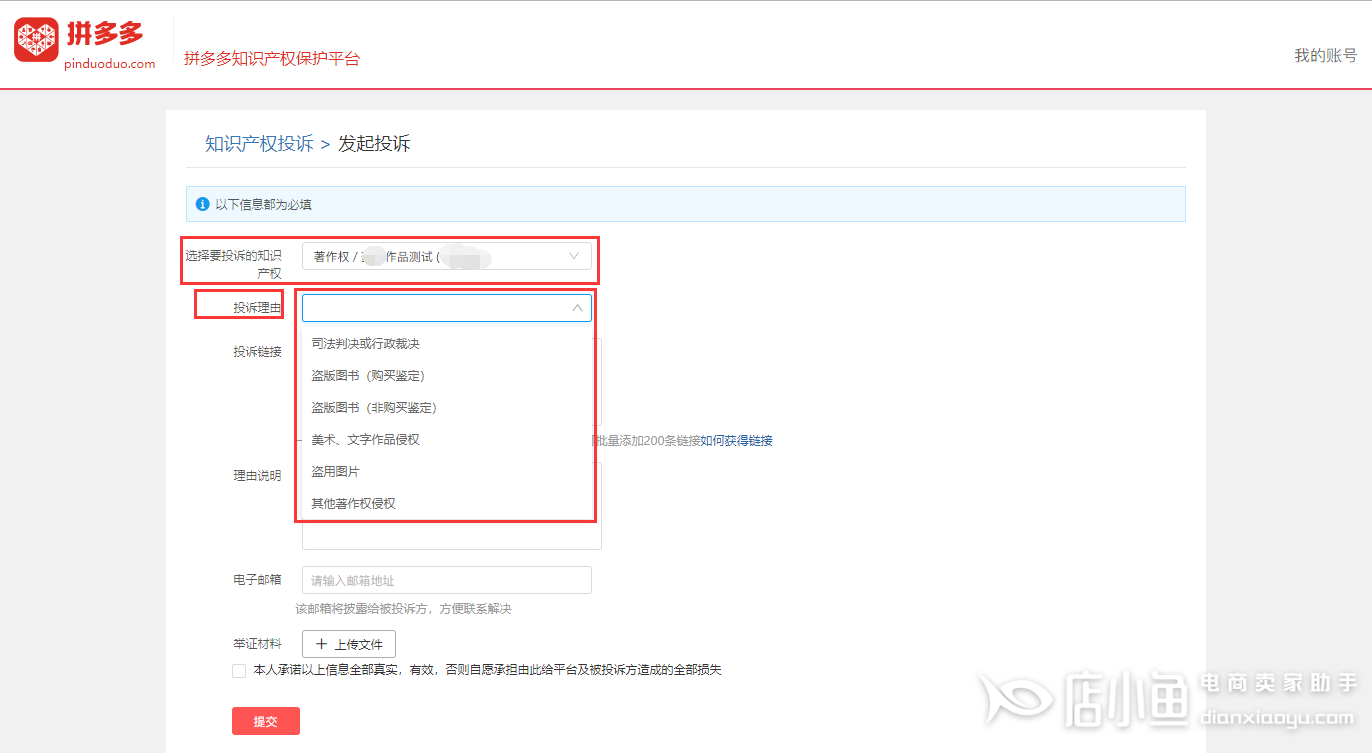Choose 其他著作权侵权 option
This screenshot has height=753, width=1372.
[446, 504]
